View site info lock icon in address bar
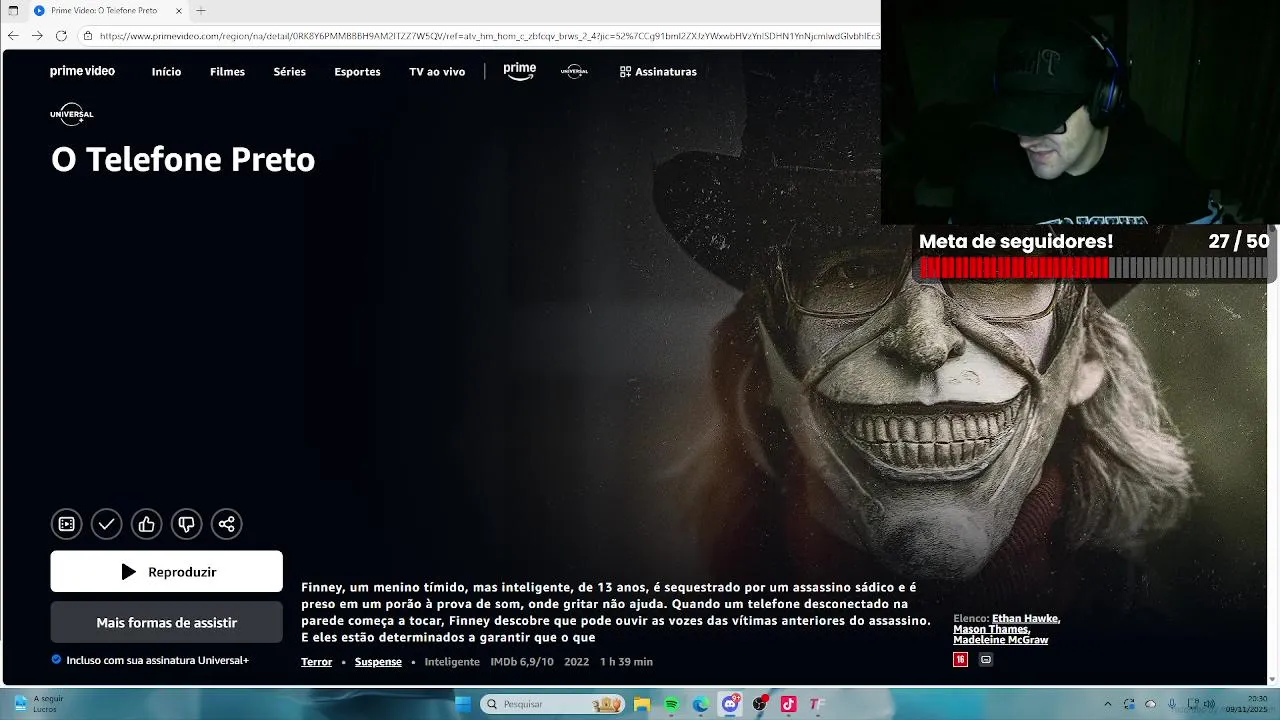 (x=88, y=36)
